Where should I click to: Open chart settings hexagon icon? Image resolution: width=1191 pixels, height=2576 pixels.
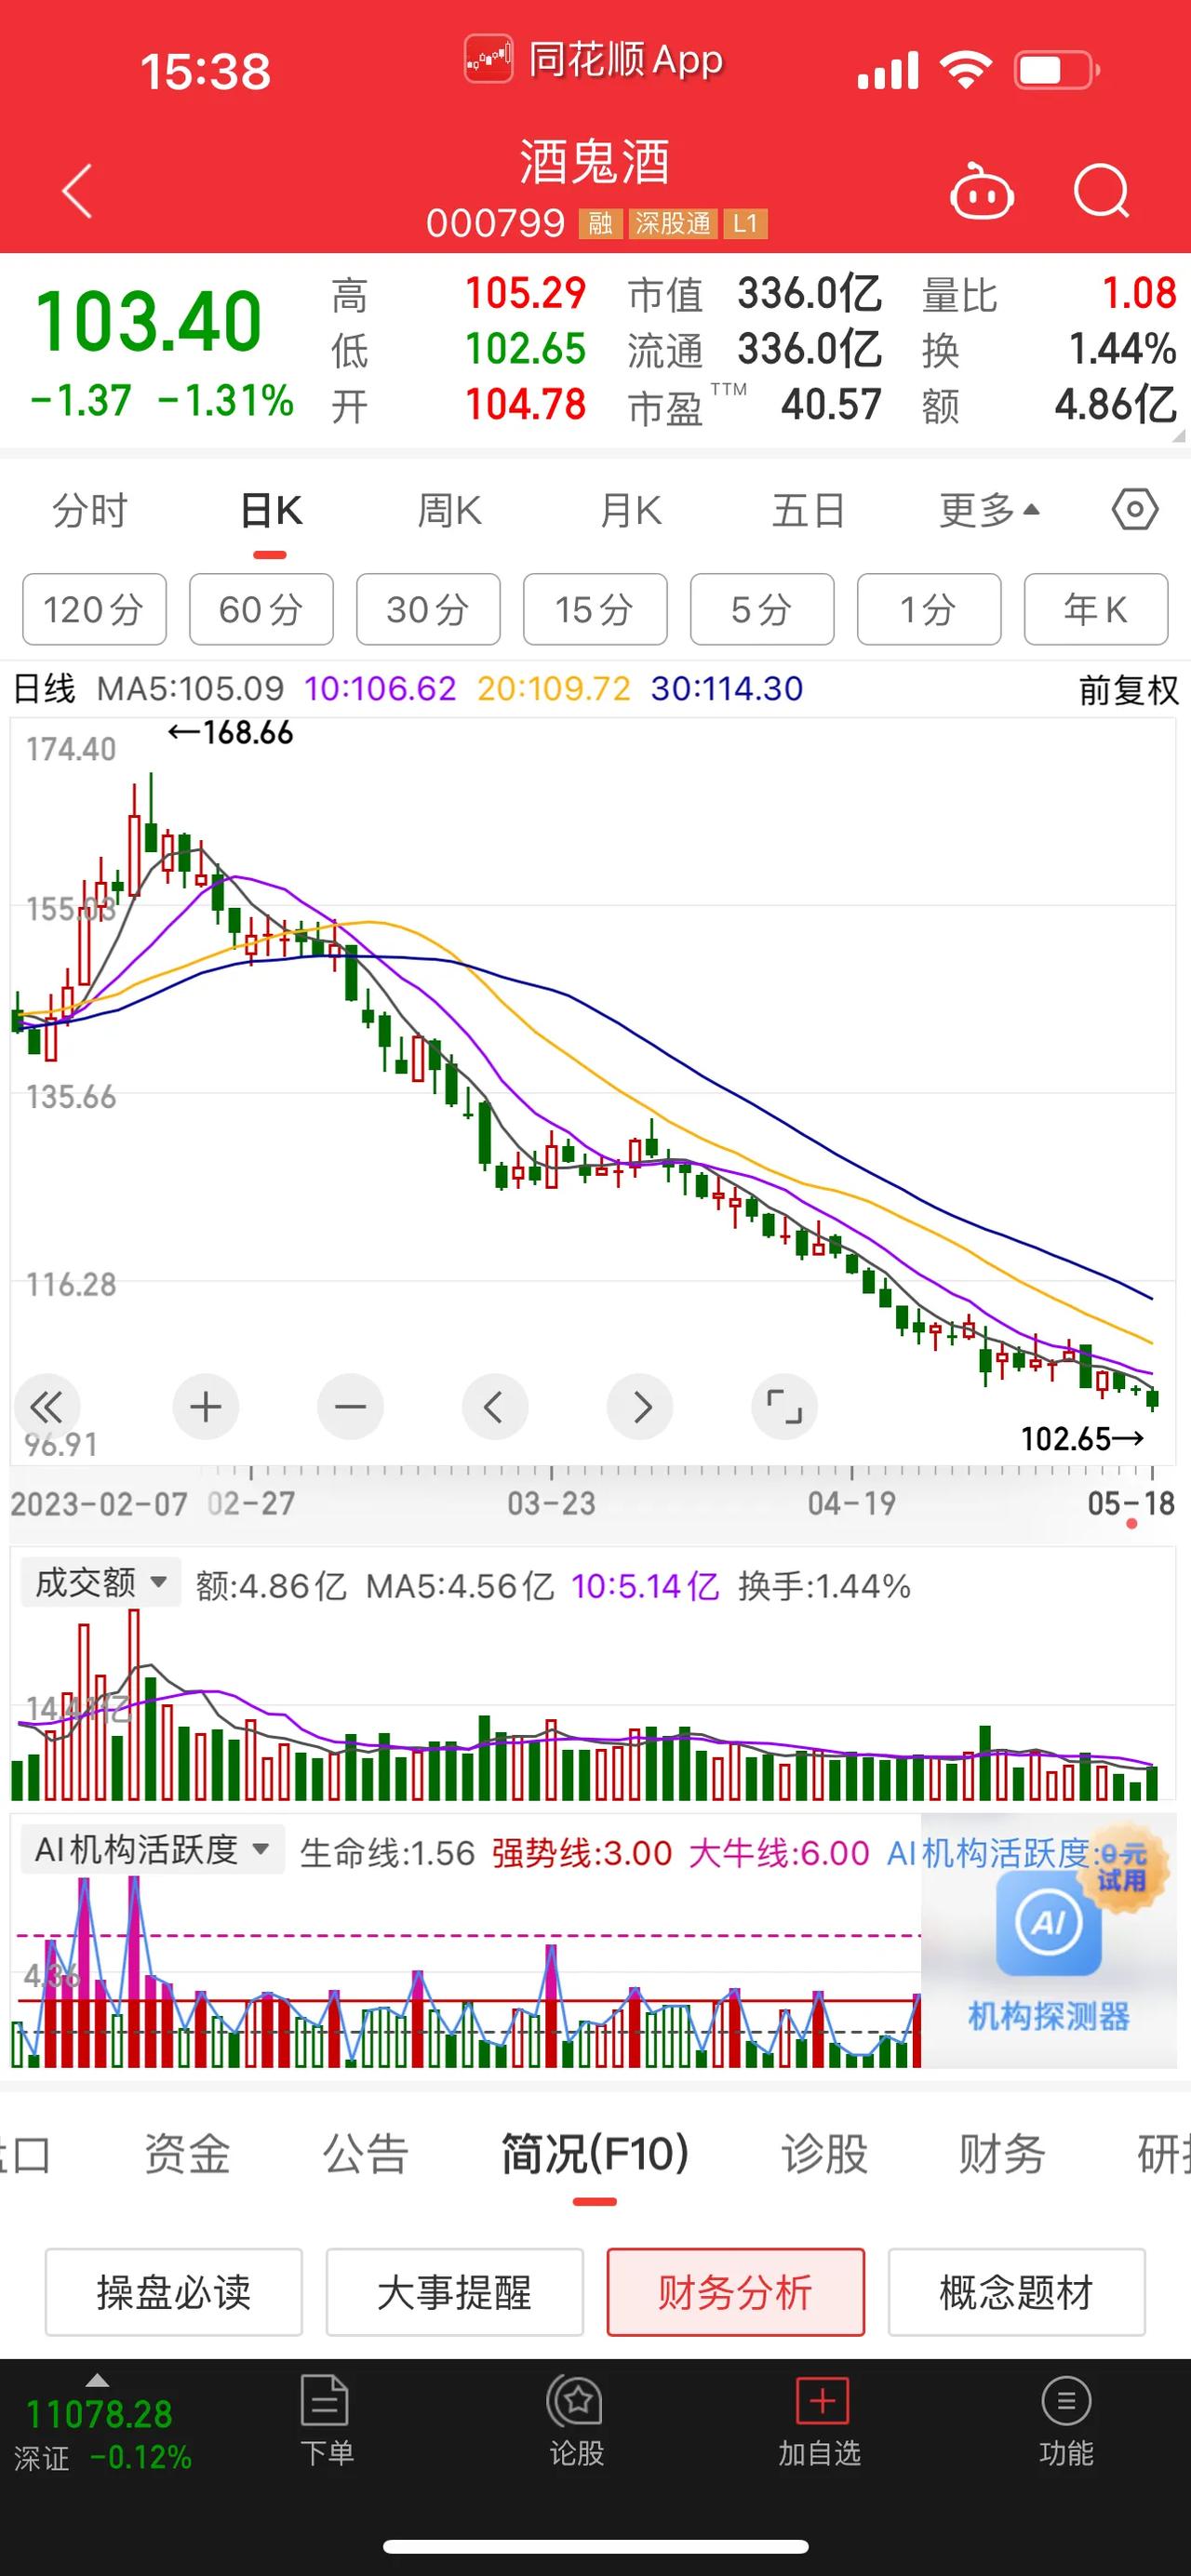click(1135, 510)
